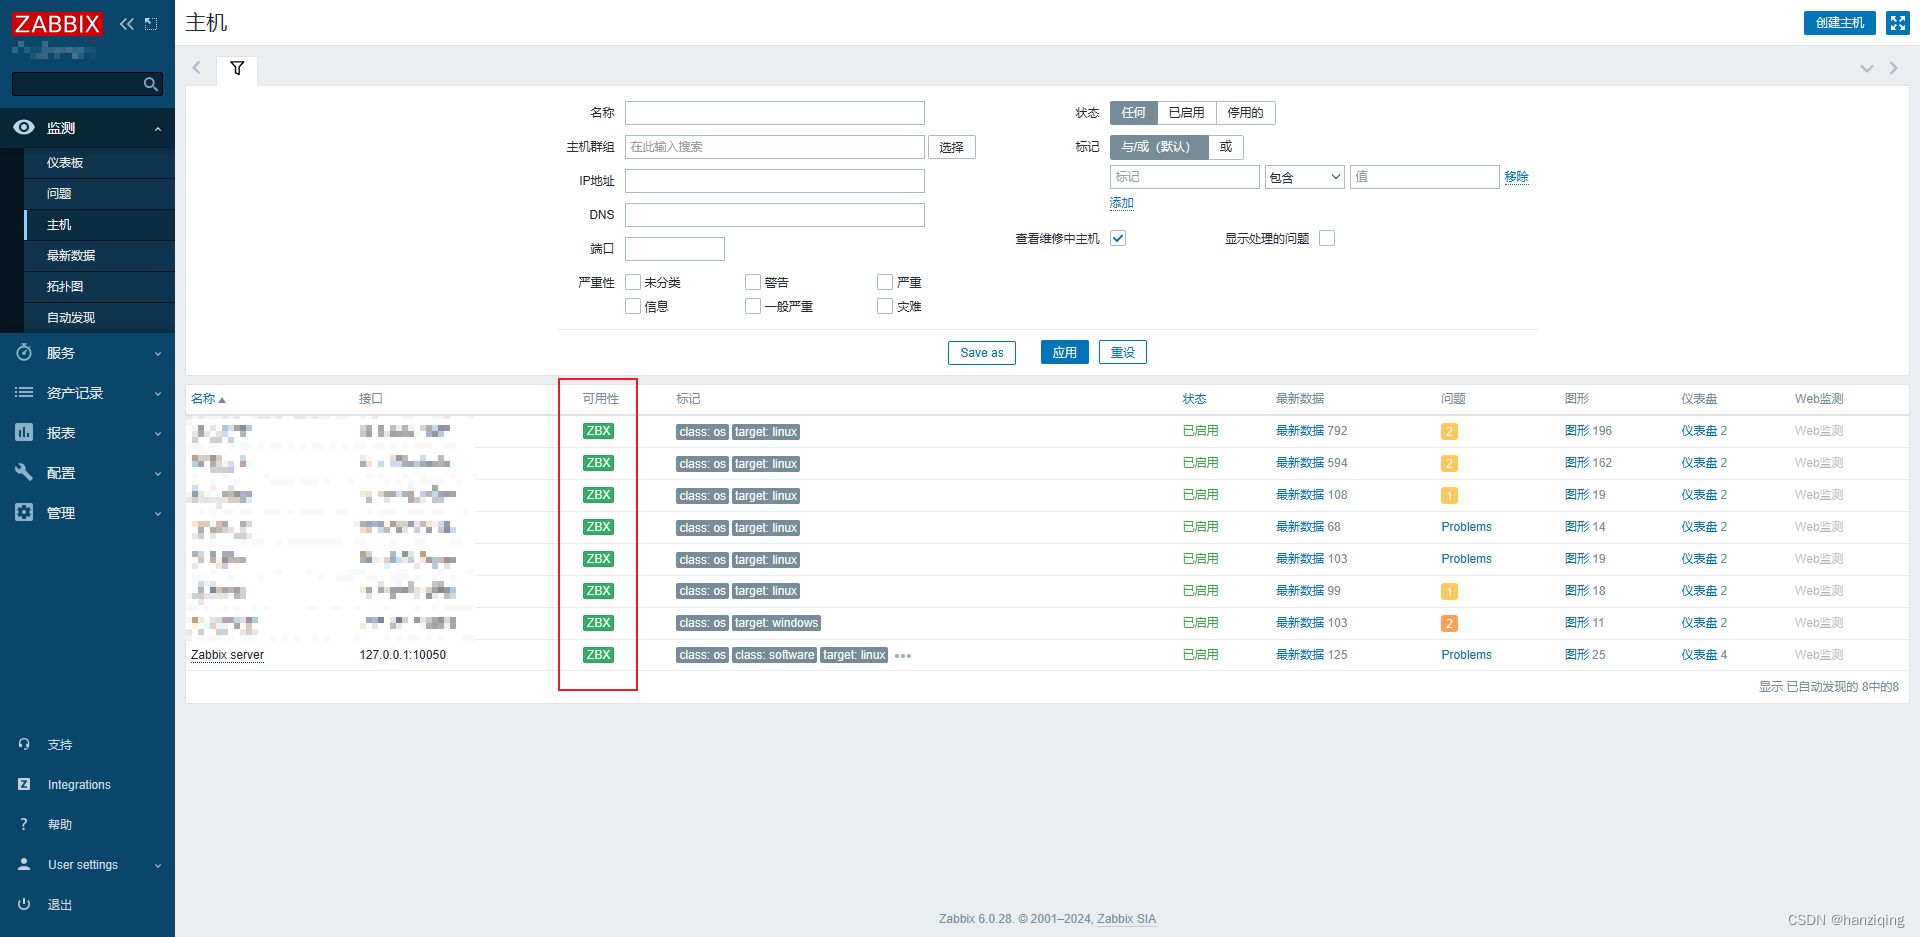1920x937 pixels.
Task: Click left arrow beside filter tab
Action: click(x=197, y=68)
